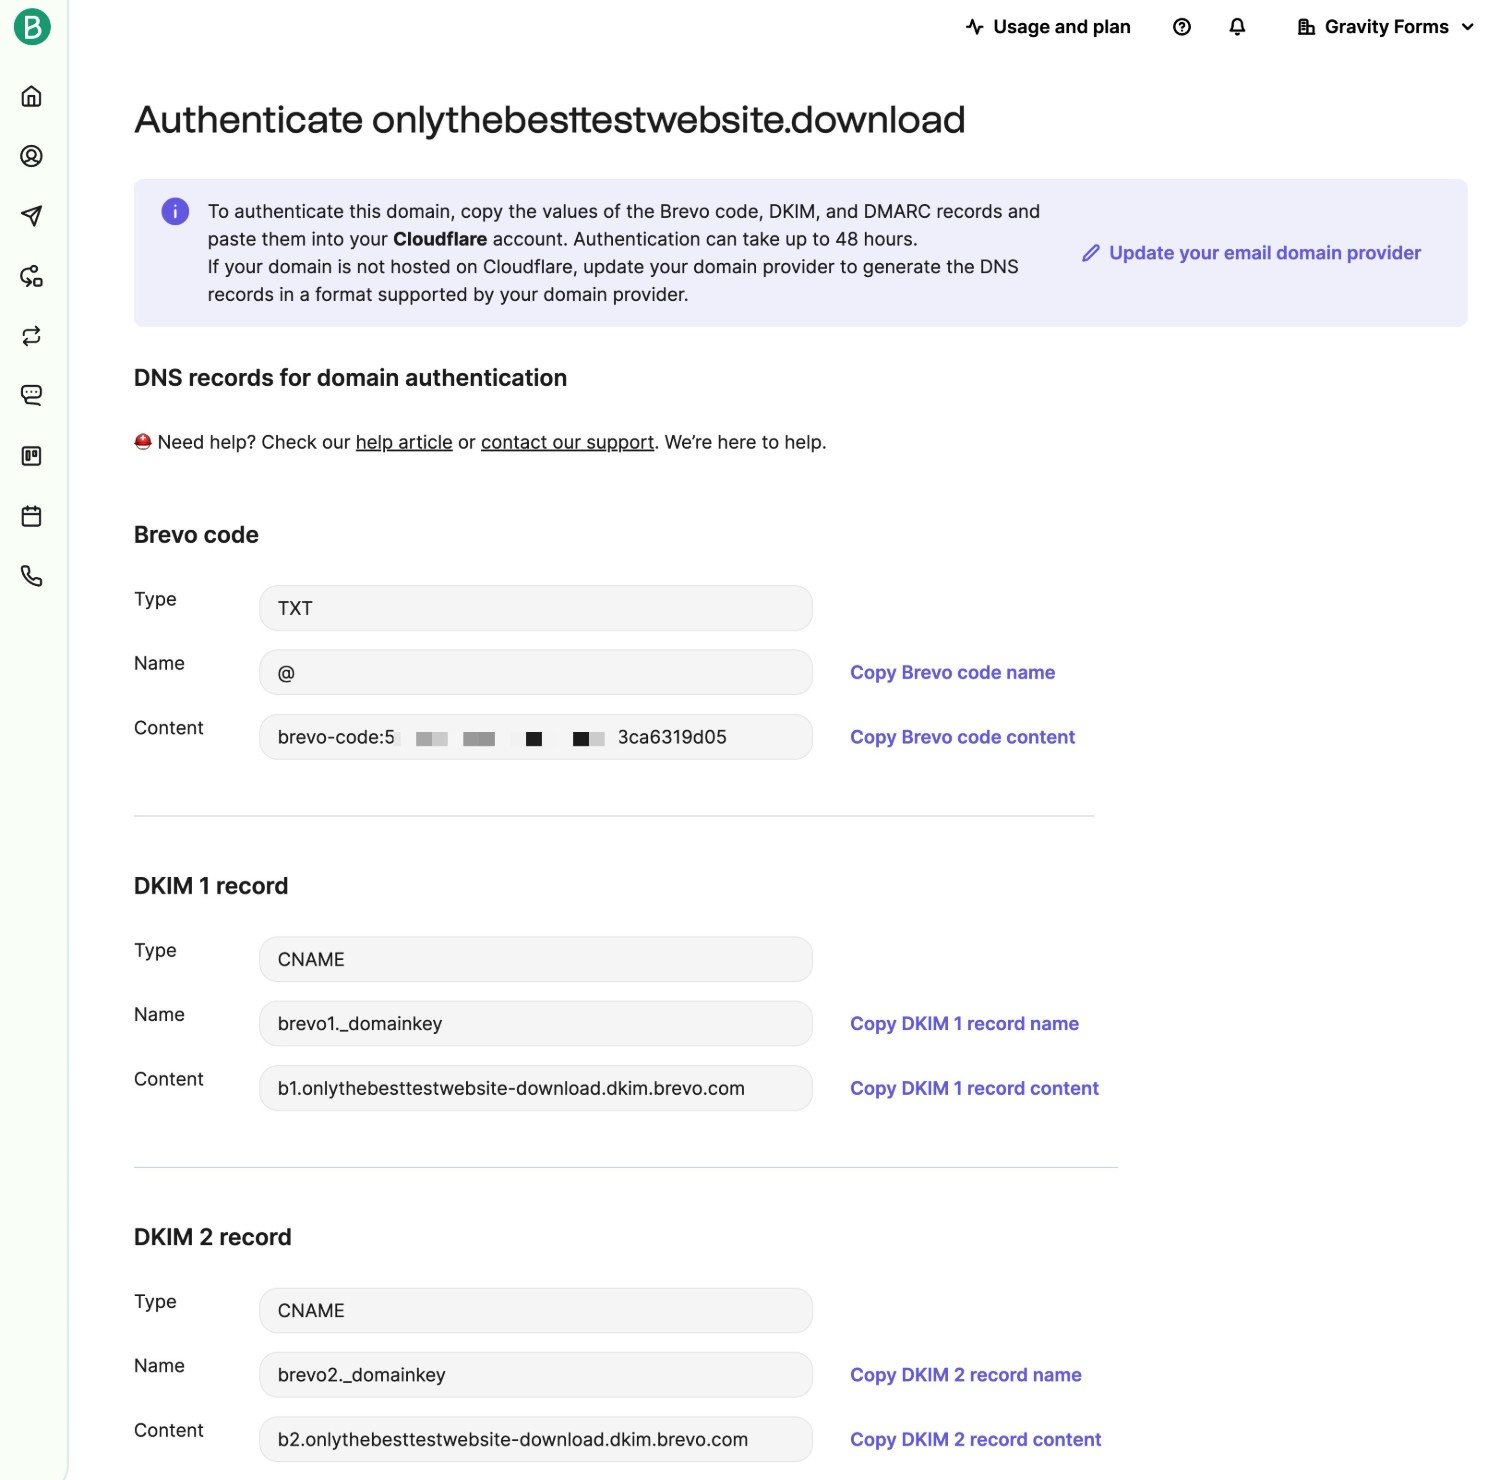
Task: Open Usage and plan
Action: click(x=1048, y=27)
